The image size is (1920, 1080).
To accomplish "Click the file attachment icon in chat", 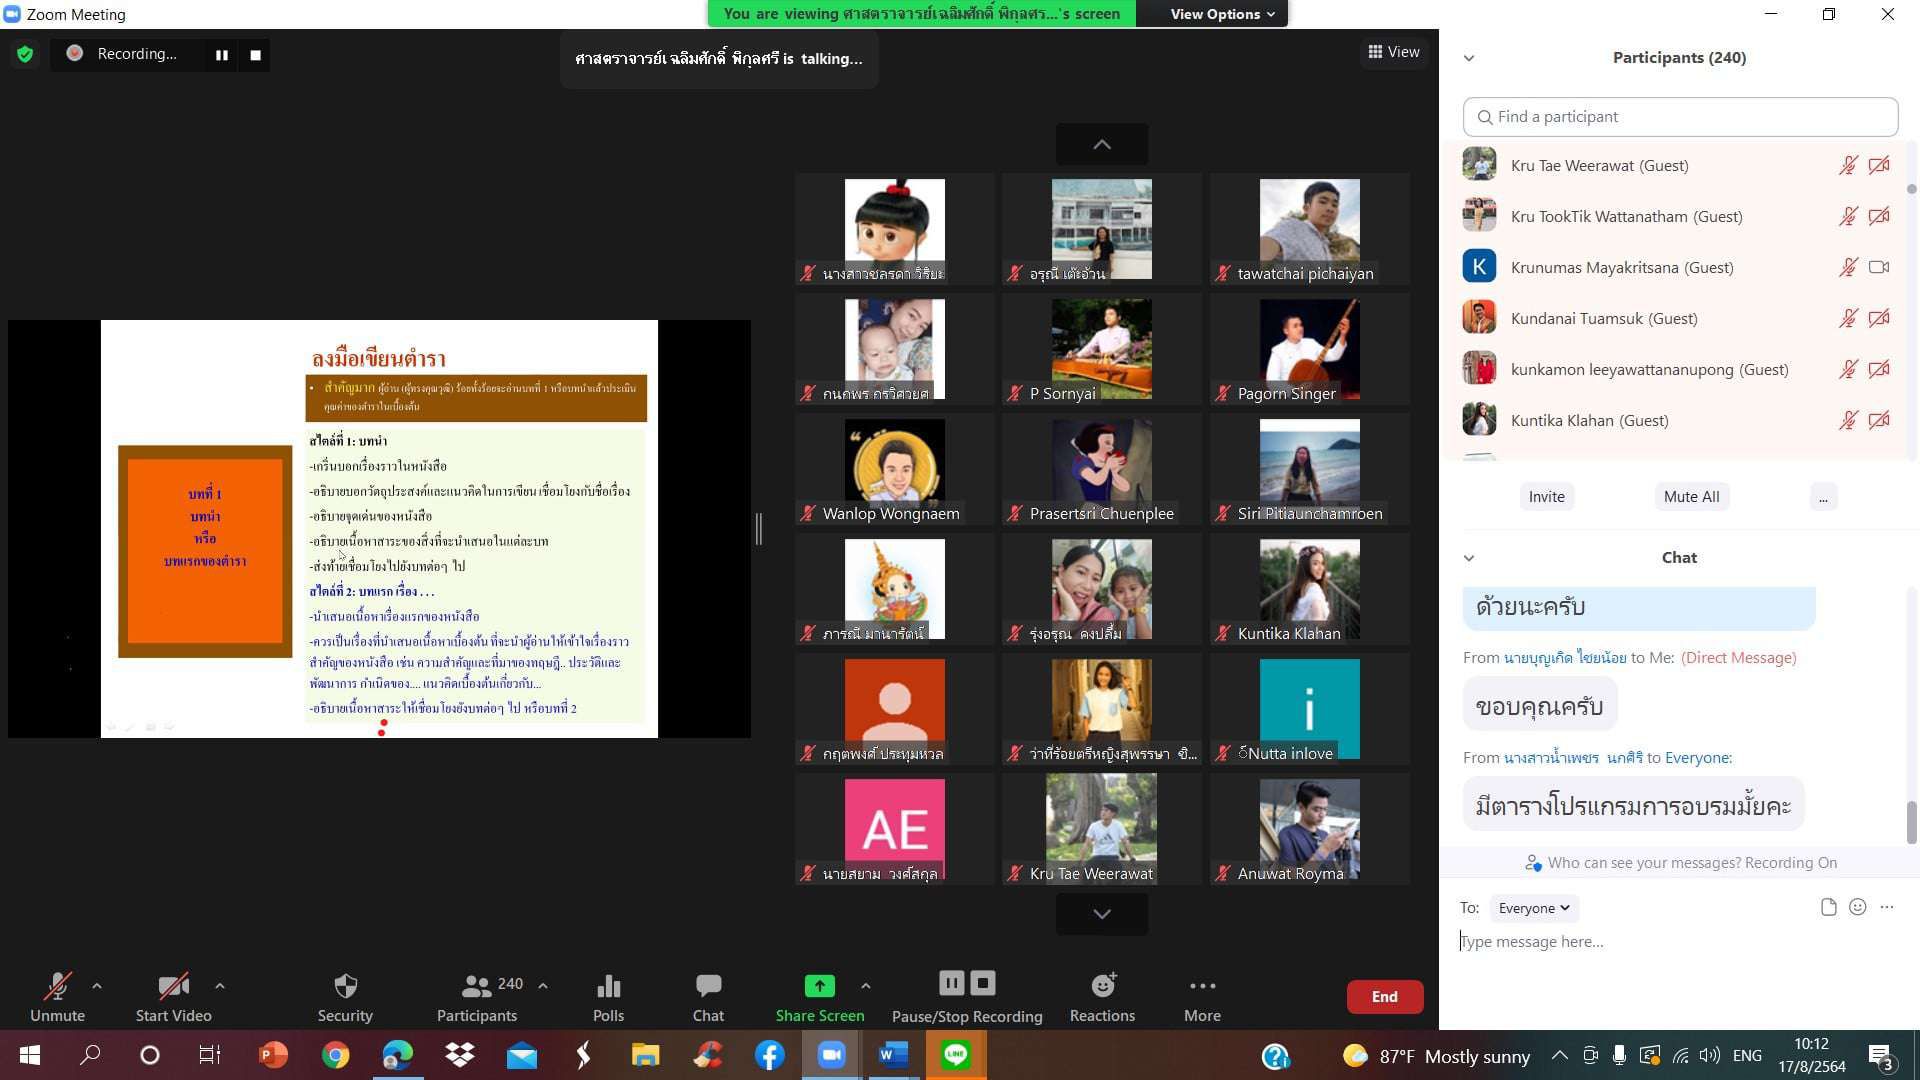I will 1828,907.
